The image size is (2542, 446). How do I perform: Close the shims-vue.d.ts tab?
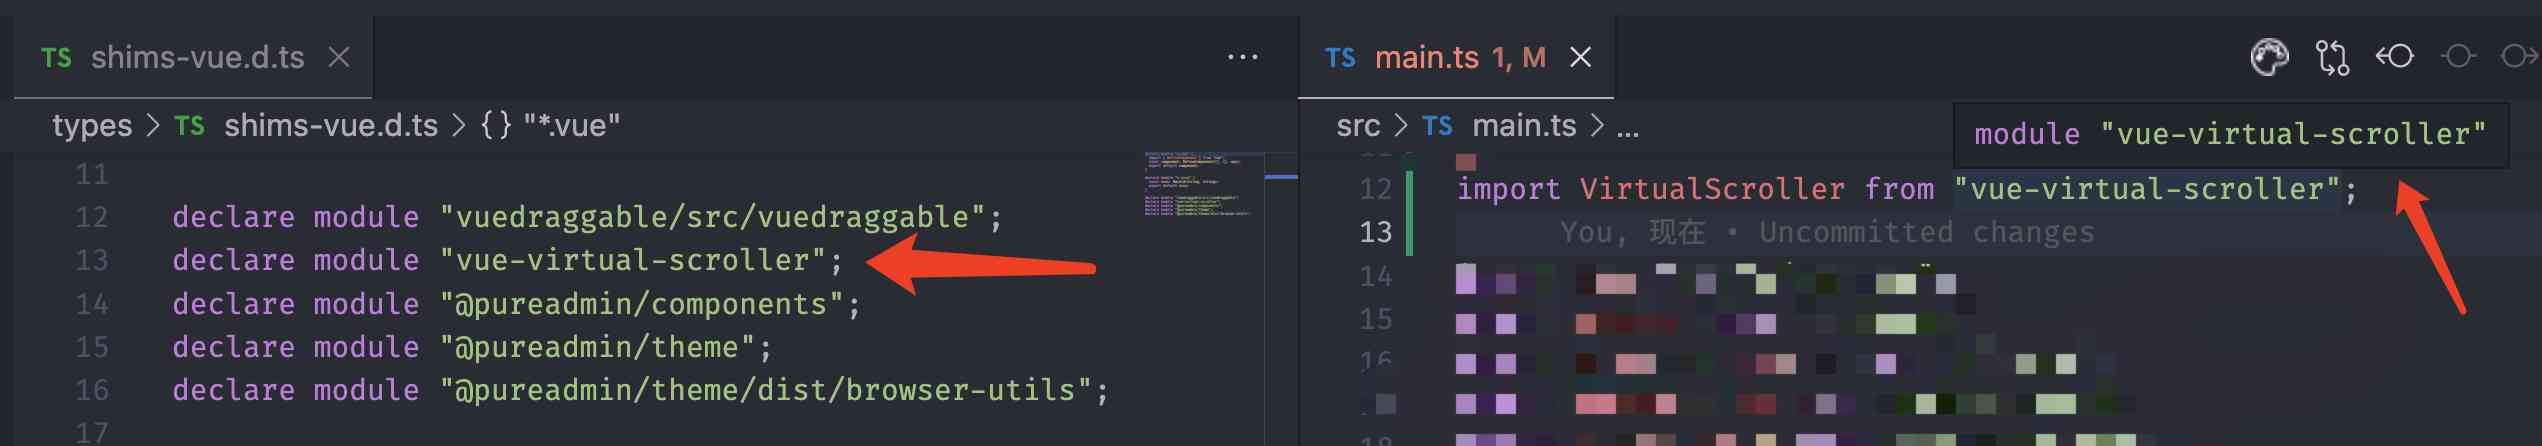[339, 58]
